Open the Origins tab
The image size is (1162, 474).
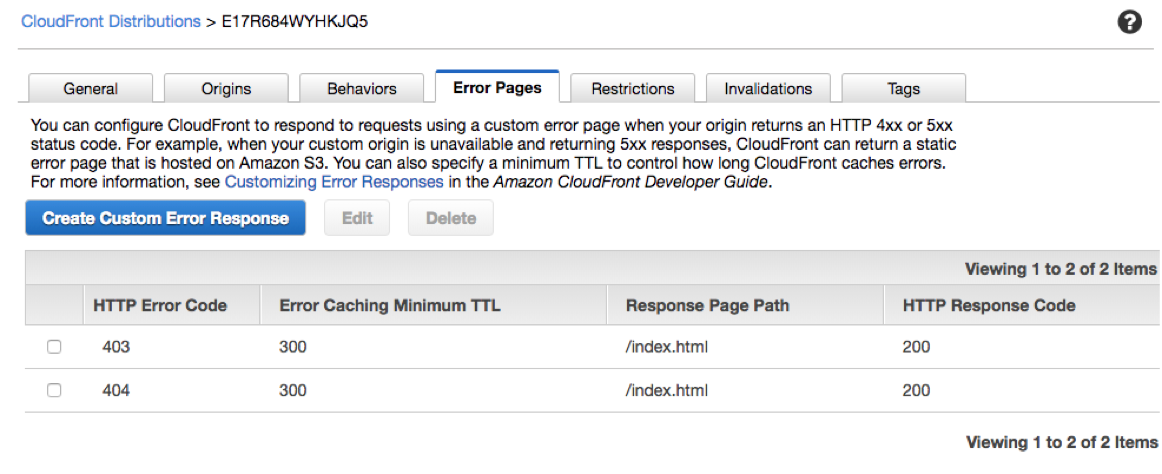tap(226, 88)
